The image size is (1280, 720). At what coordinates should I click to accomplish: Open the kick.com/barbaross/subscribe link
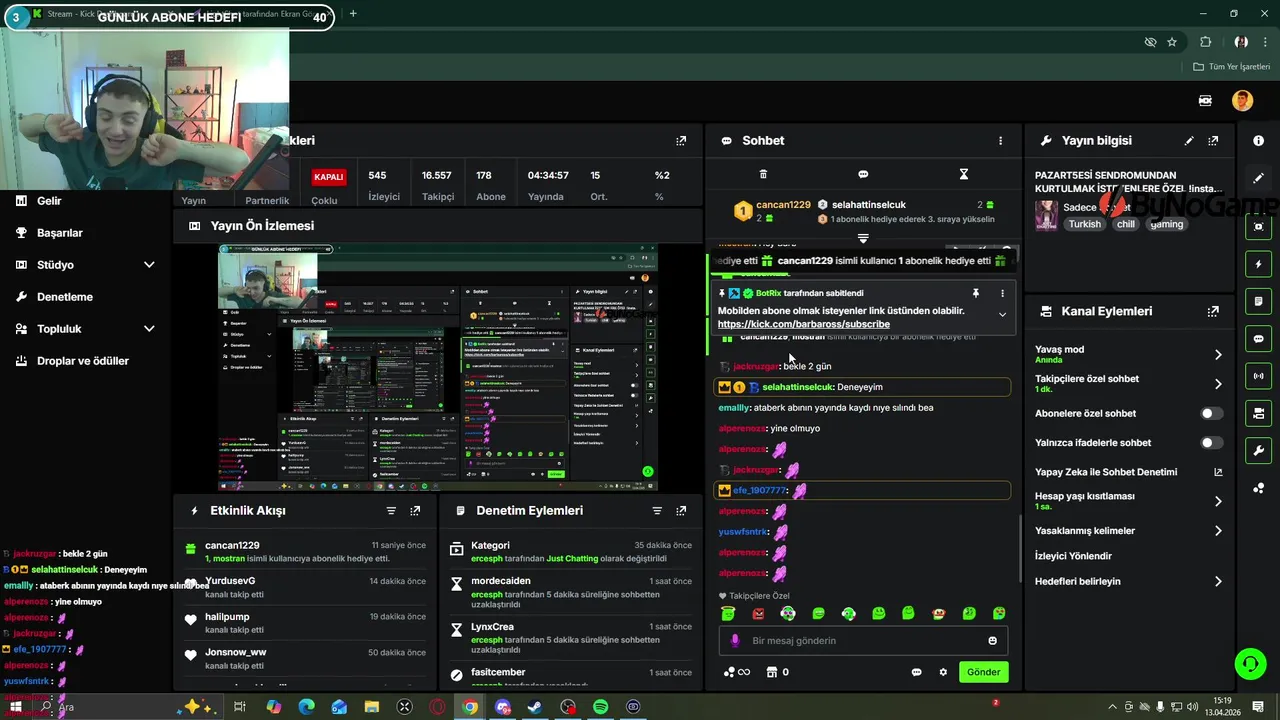pyautogui.click(x=803, y=324)
